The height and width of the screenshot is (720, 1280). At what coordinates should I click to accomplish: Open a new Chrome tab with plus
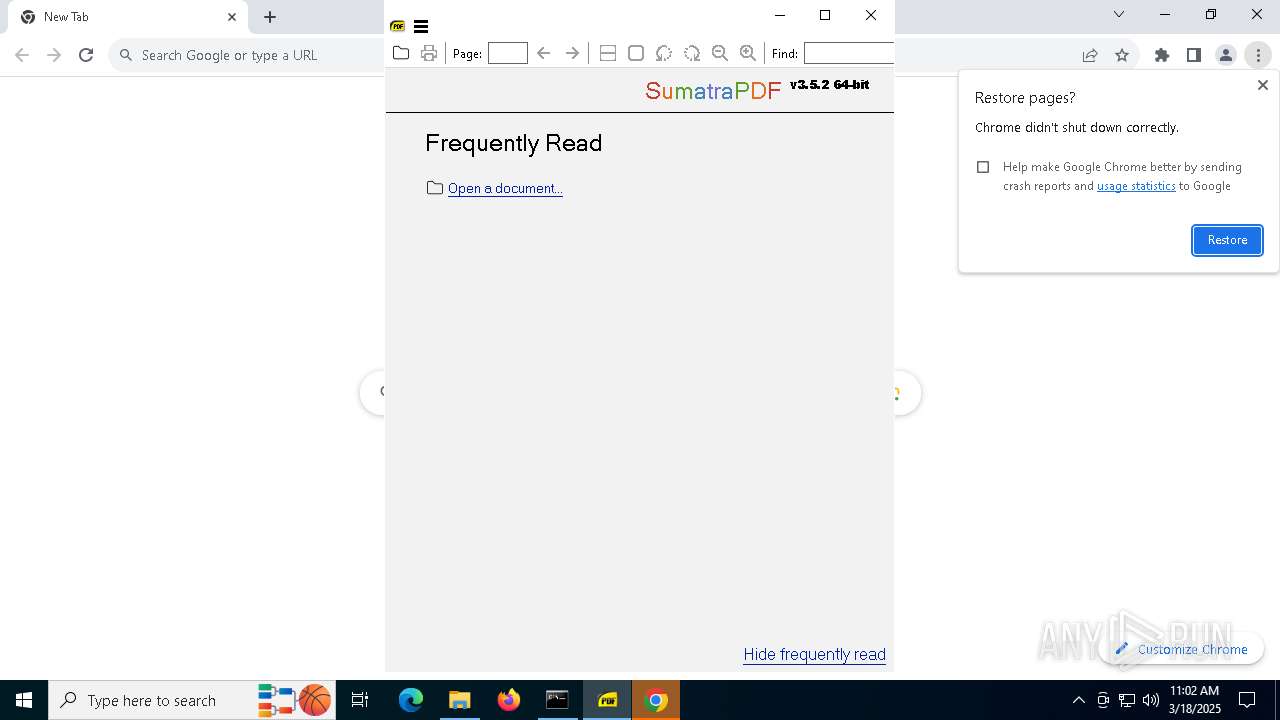[x=270, y=17]
